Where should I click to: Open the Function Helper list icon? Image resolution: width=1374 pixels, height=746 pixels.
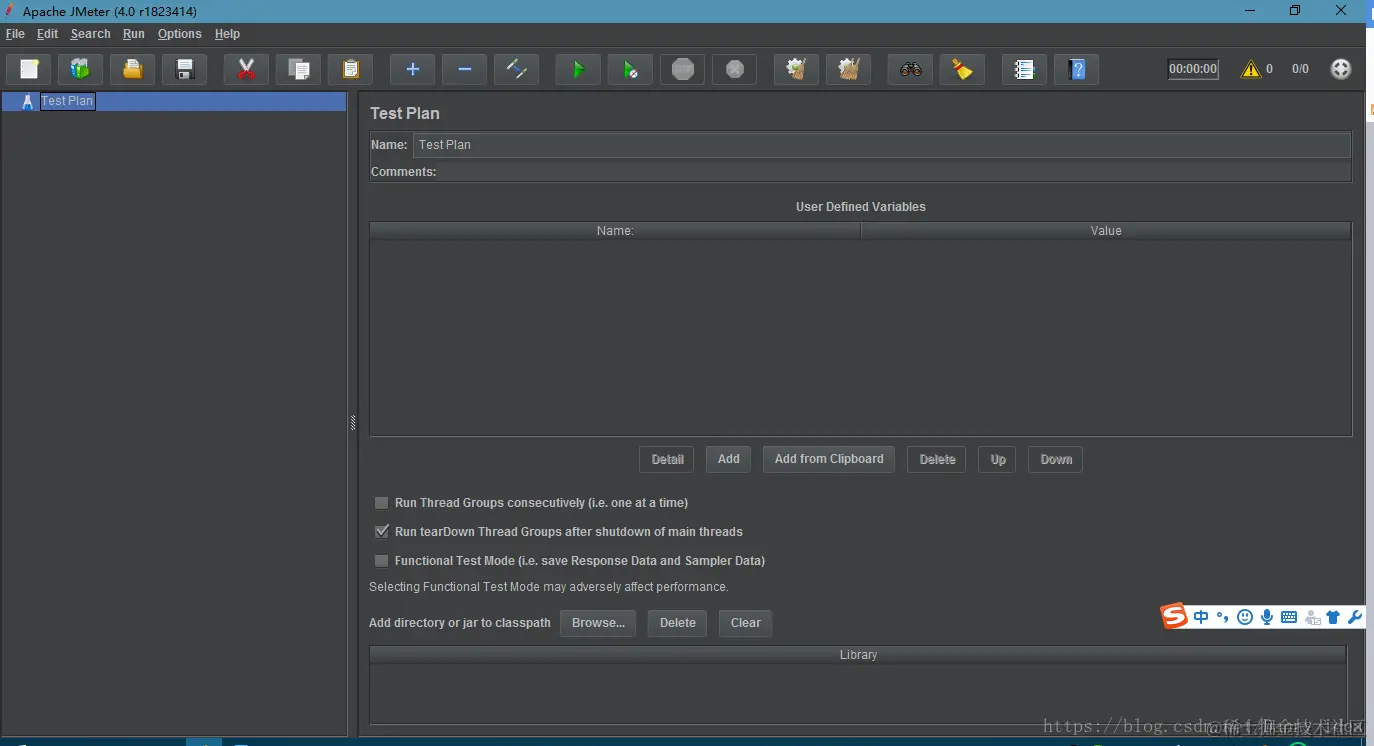click(x=1024, y=69)
